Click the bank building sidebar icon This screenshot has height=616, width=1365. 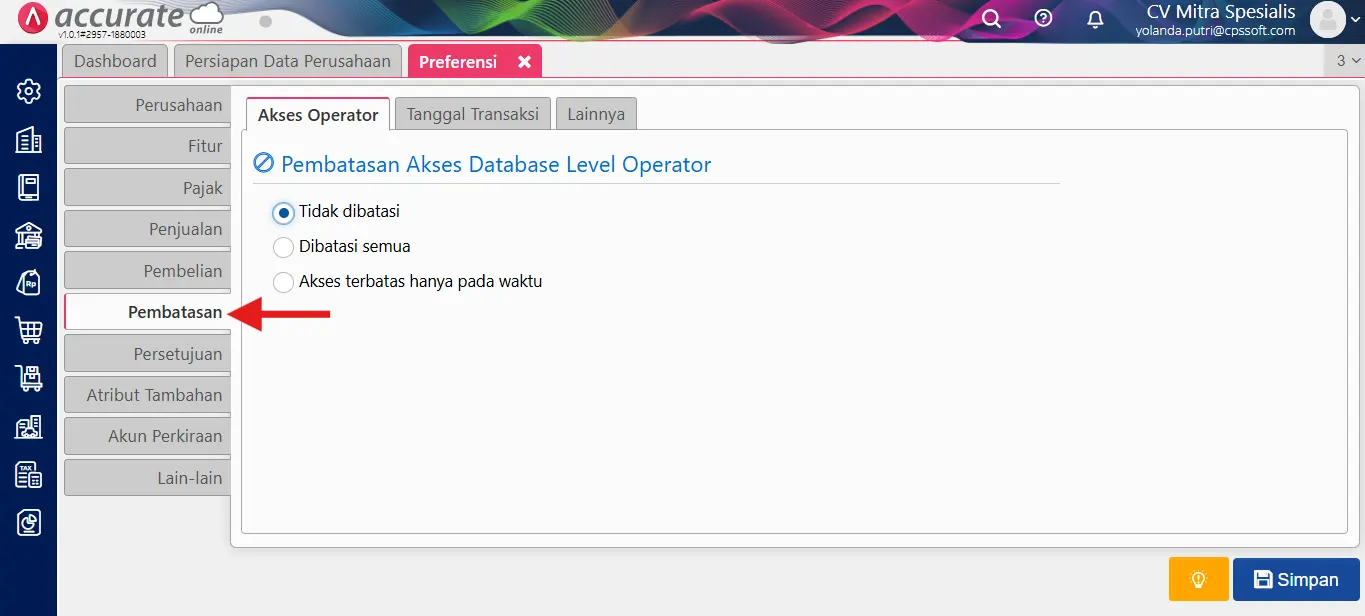28,235
